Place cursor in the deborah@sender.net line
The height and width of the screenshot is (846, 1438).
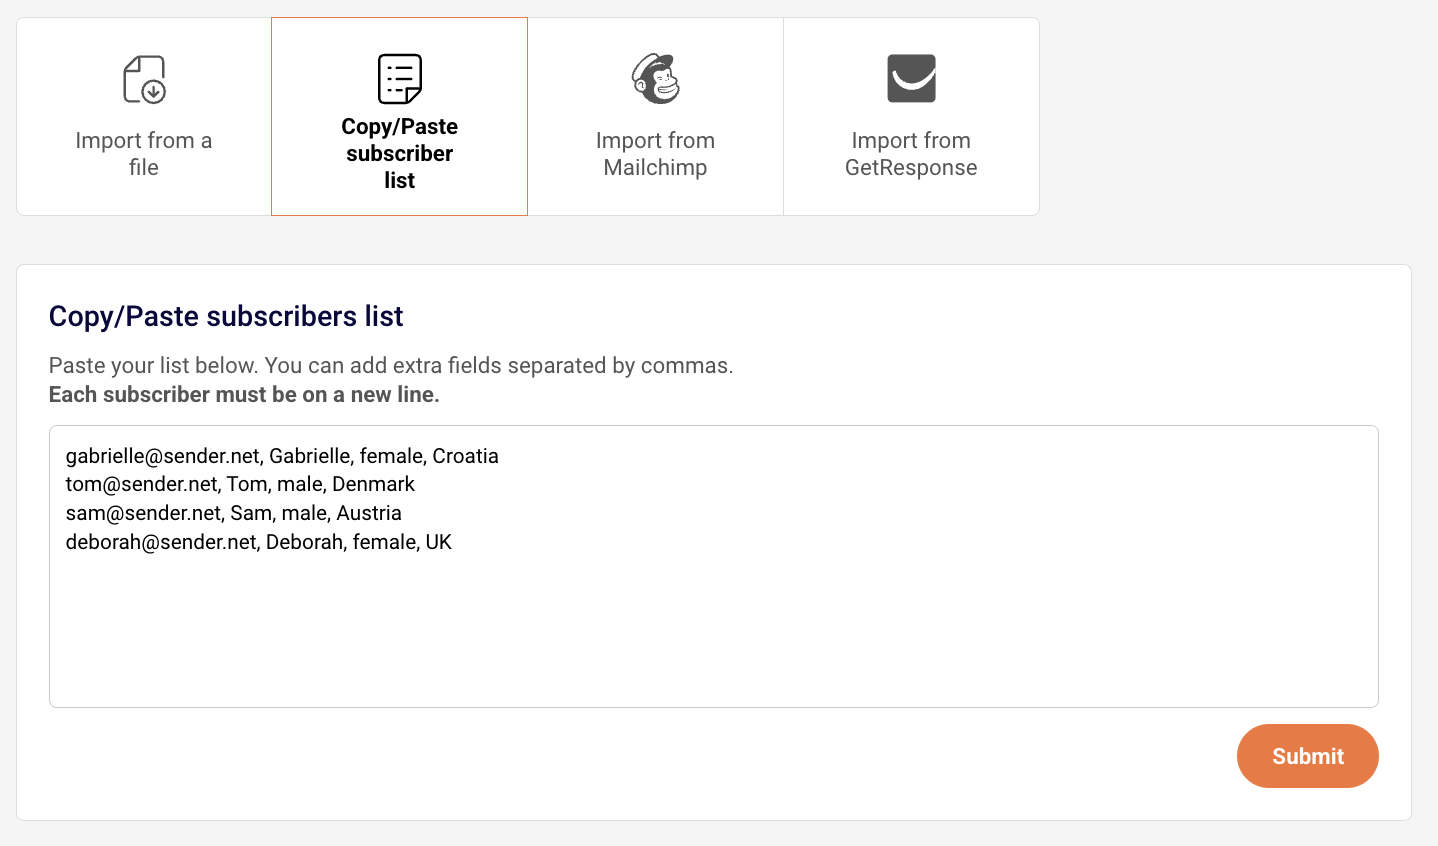point(161,542)
